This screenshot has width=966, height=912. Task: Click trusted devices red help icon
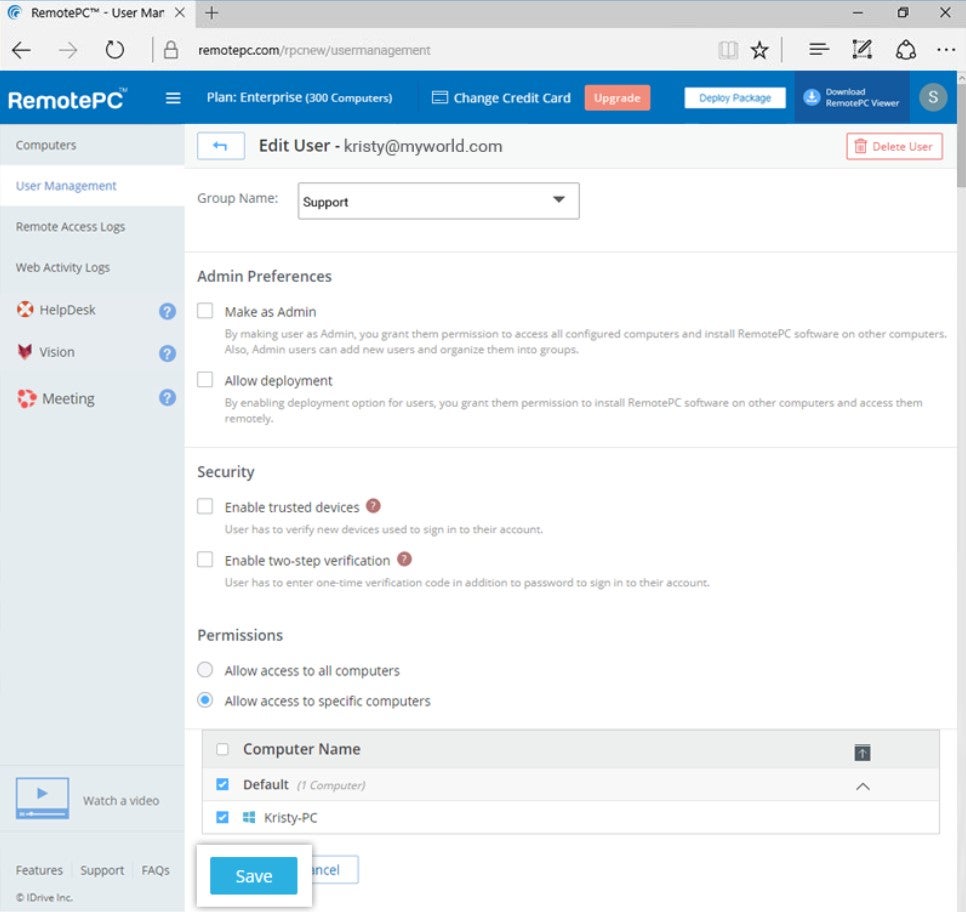(373, 506)
